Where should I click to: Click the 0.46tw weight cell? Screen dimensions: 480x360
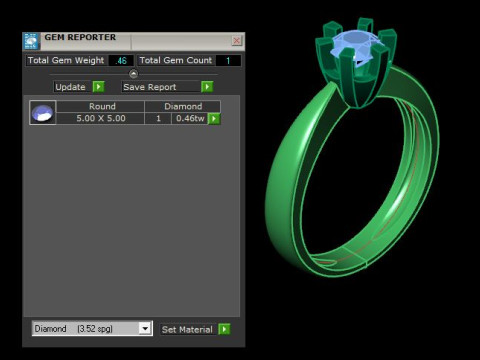tap(190, 118)
